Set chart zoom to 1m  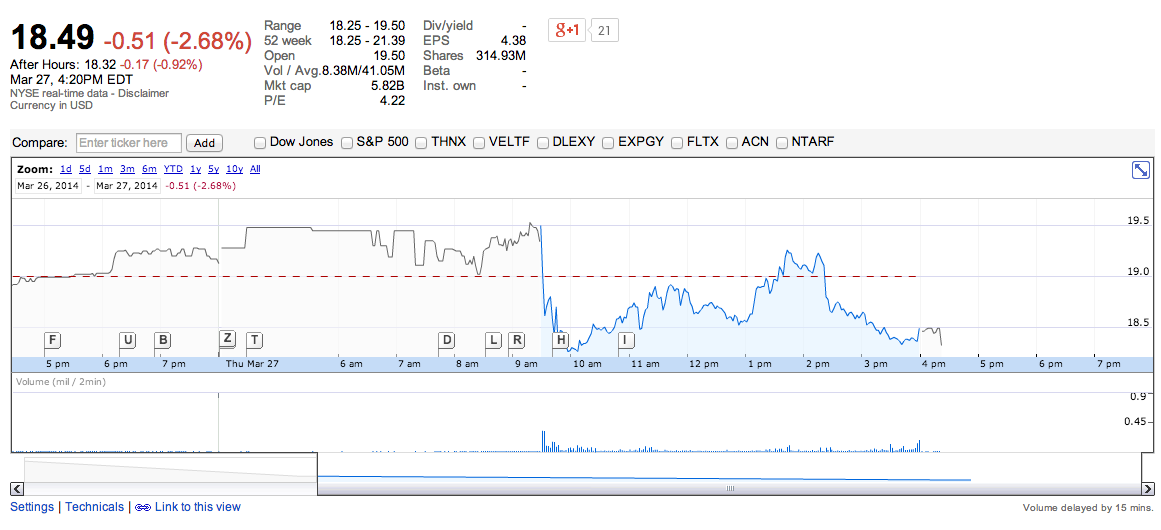105,169
